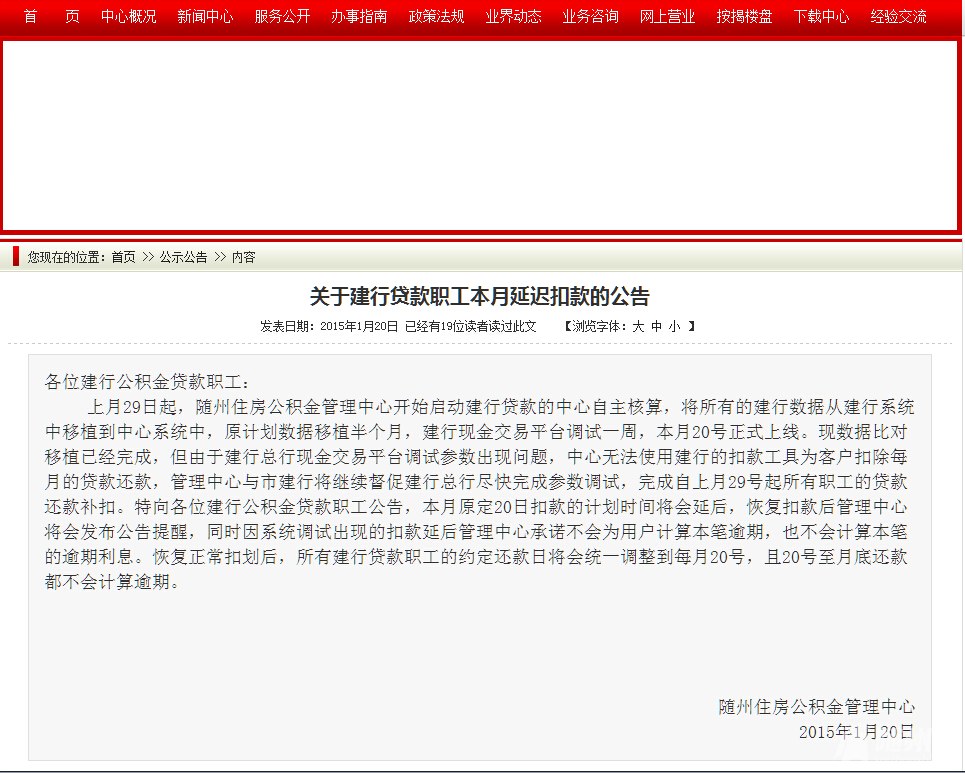Select 业务咨询 in the top menu
Screen dimensions: 965x773
590,17
